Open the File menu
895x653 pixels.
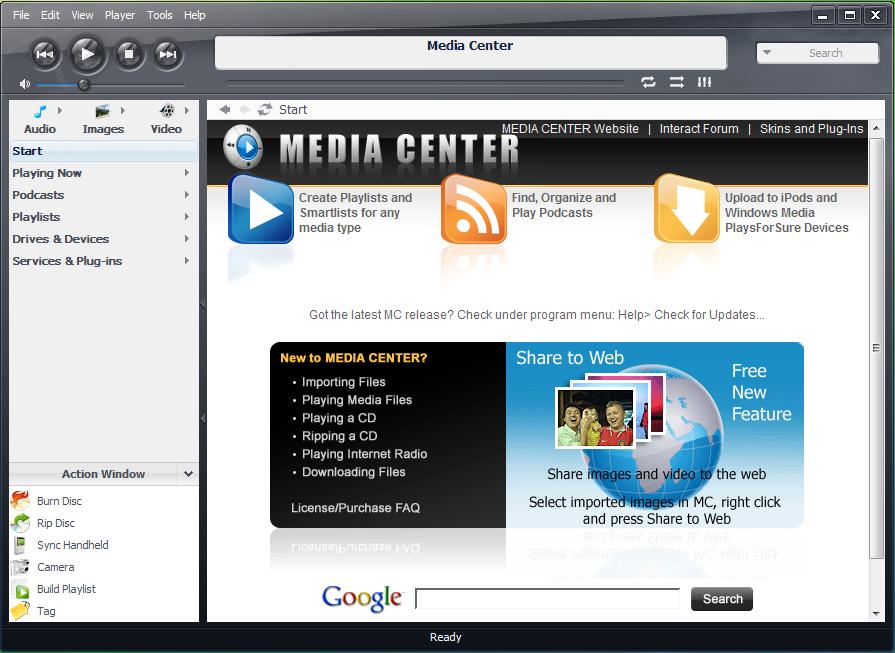tap(21, 15)
